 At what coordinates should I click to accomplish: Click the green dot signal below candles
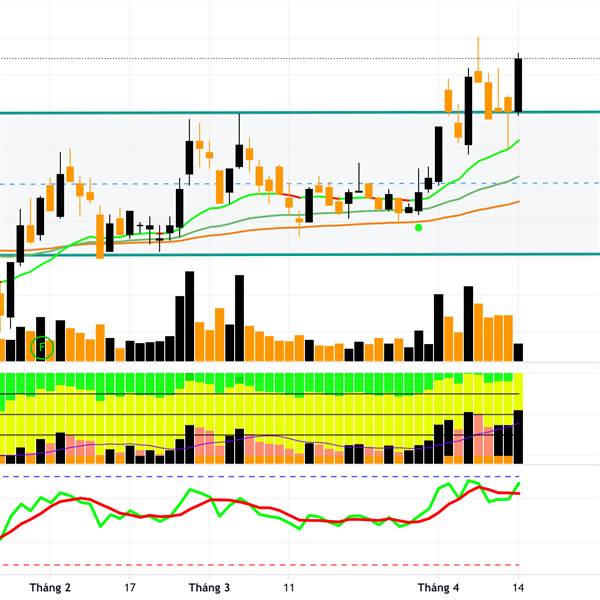(419, 228)
